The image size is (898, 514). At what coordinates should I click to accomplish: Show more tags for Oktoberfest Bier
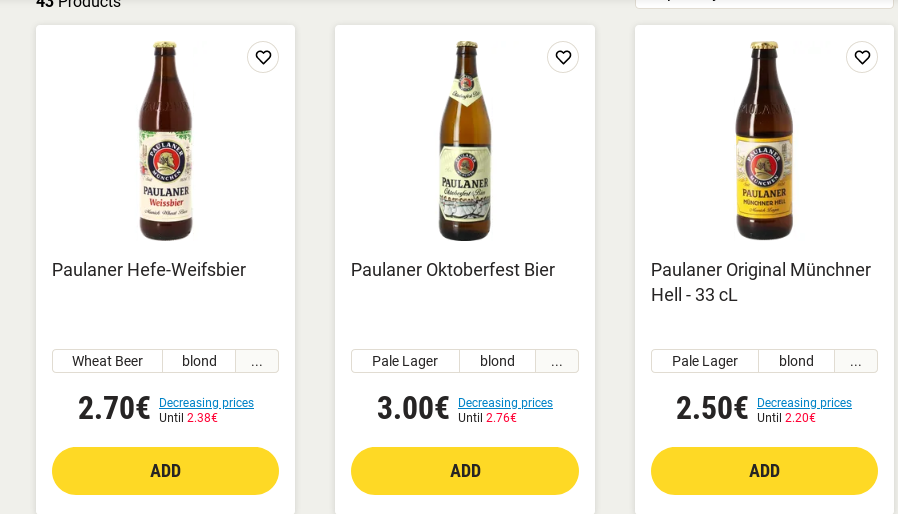click(x=557, y=361)
